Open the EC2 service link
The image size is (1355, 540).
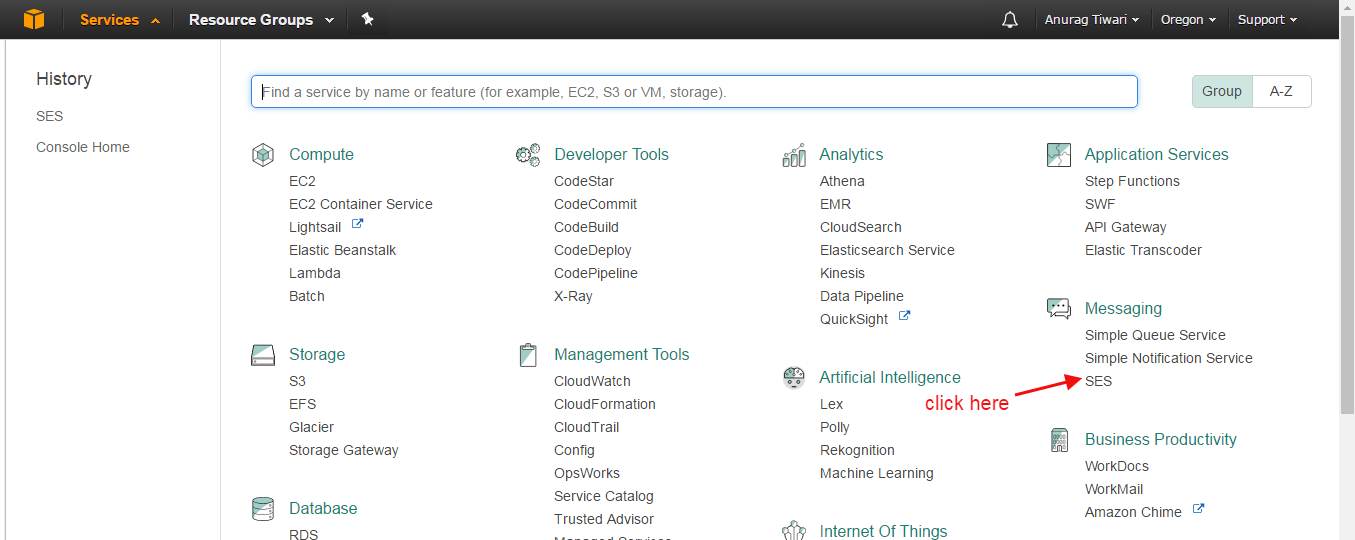[x=302, y=181]
